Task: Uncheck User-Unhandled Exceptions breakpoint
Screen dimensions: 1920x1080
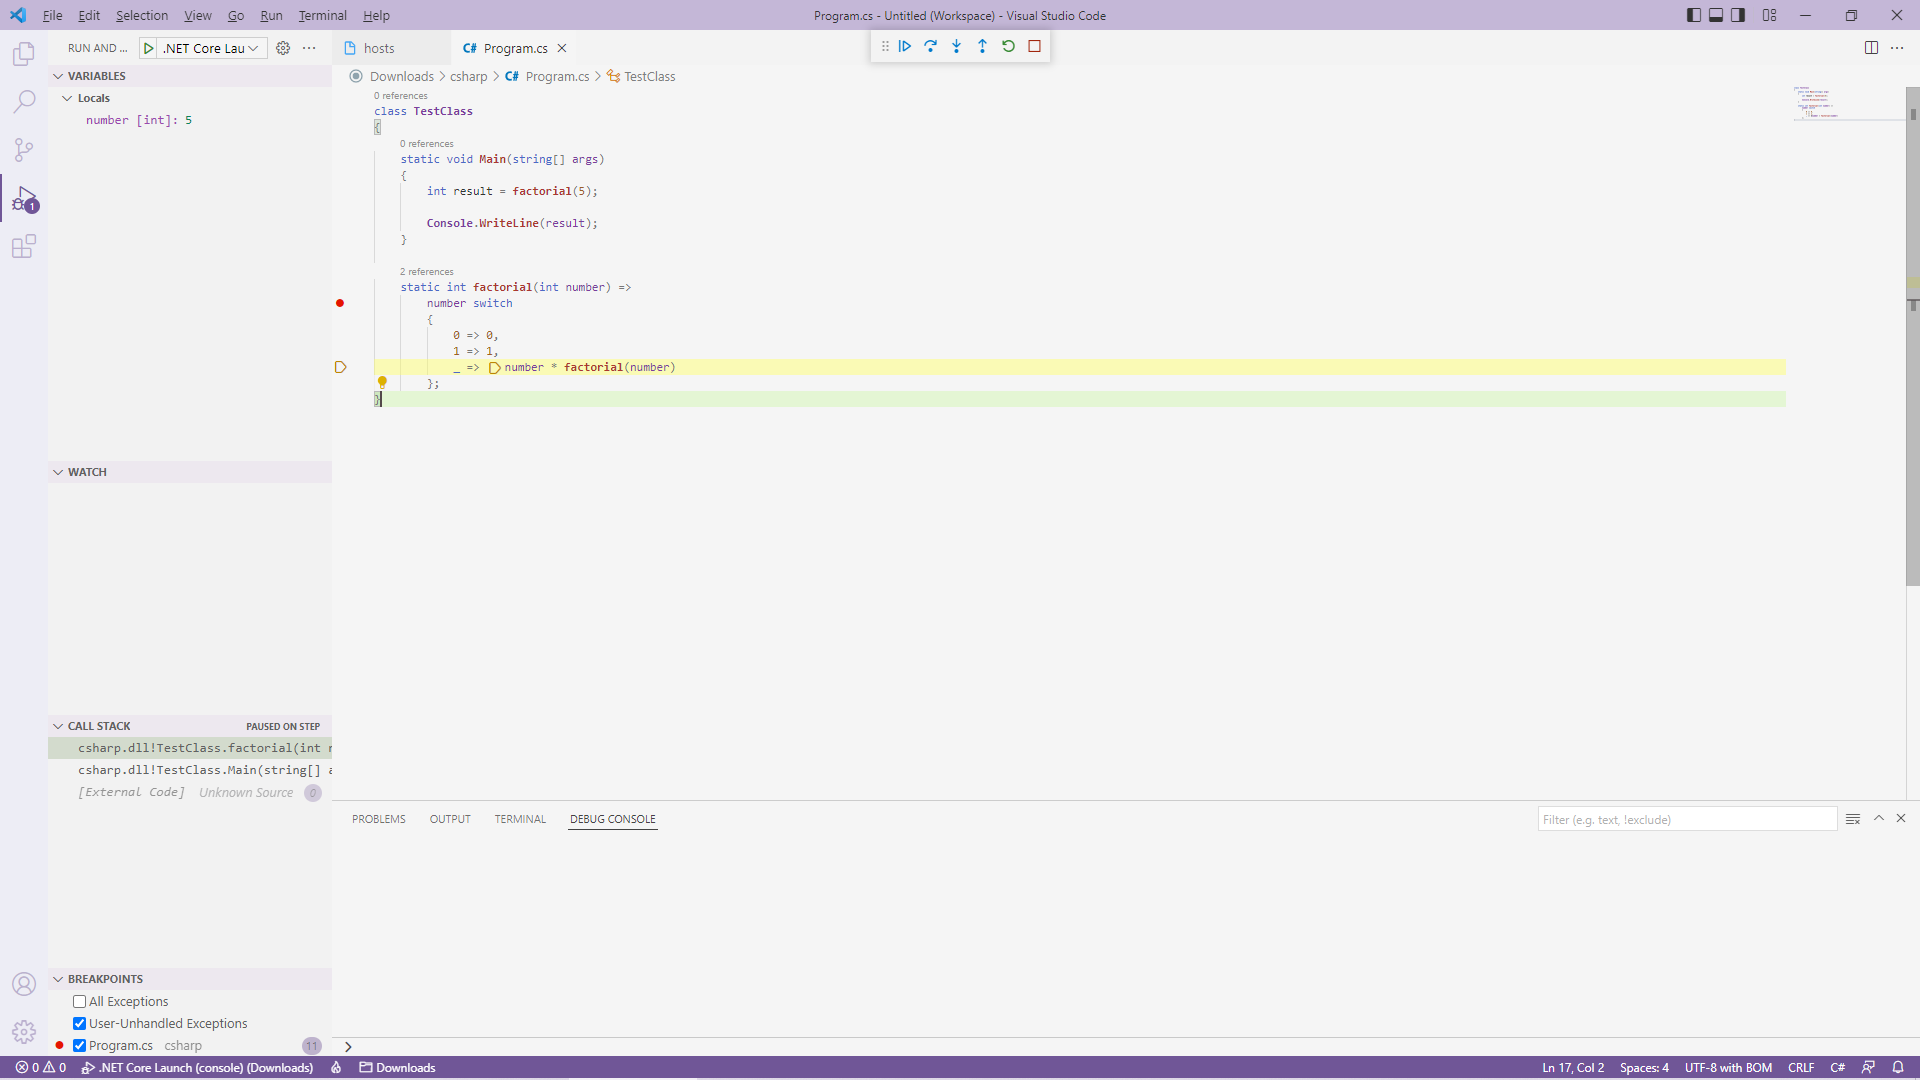Action: (79, 1023)
